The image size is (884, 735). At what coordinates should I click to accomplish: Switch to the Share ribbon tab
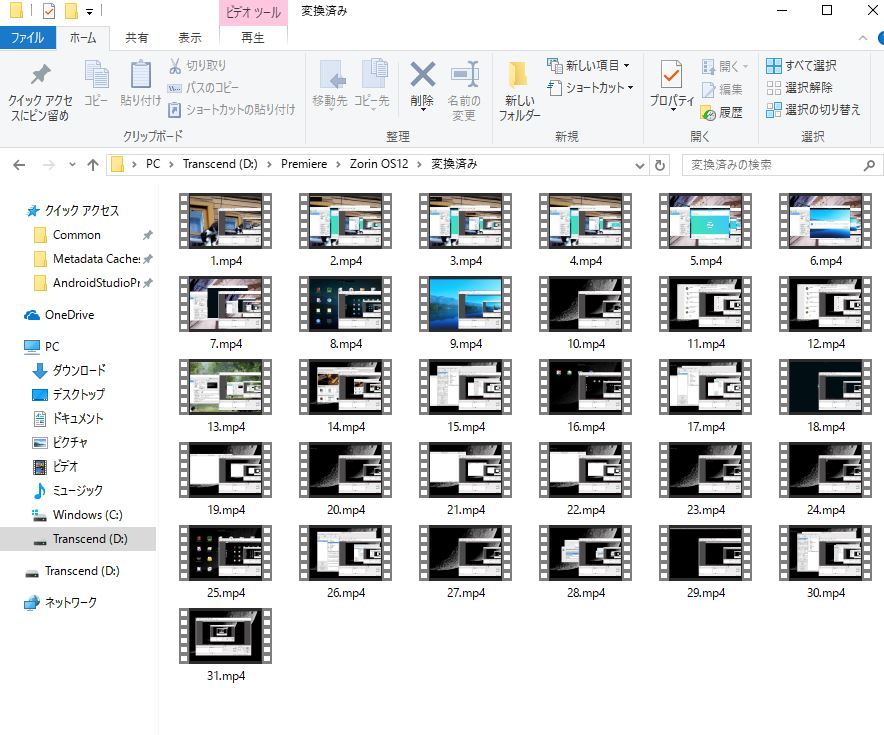137,38
